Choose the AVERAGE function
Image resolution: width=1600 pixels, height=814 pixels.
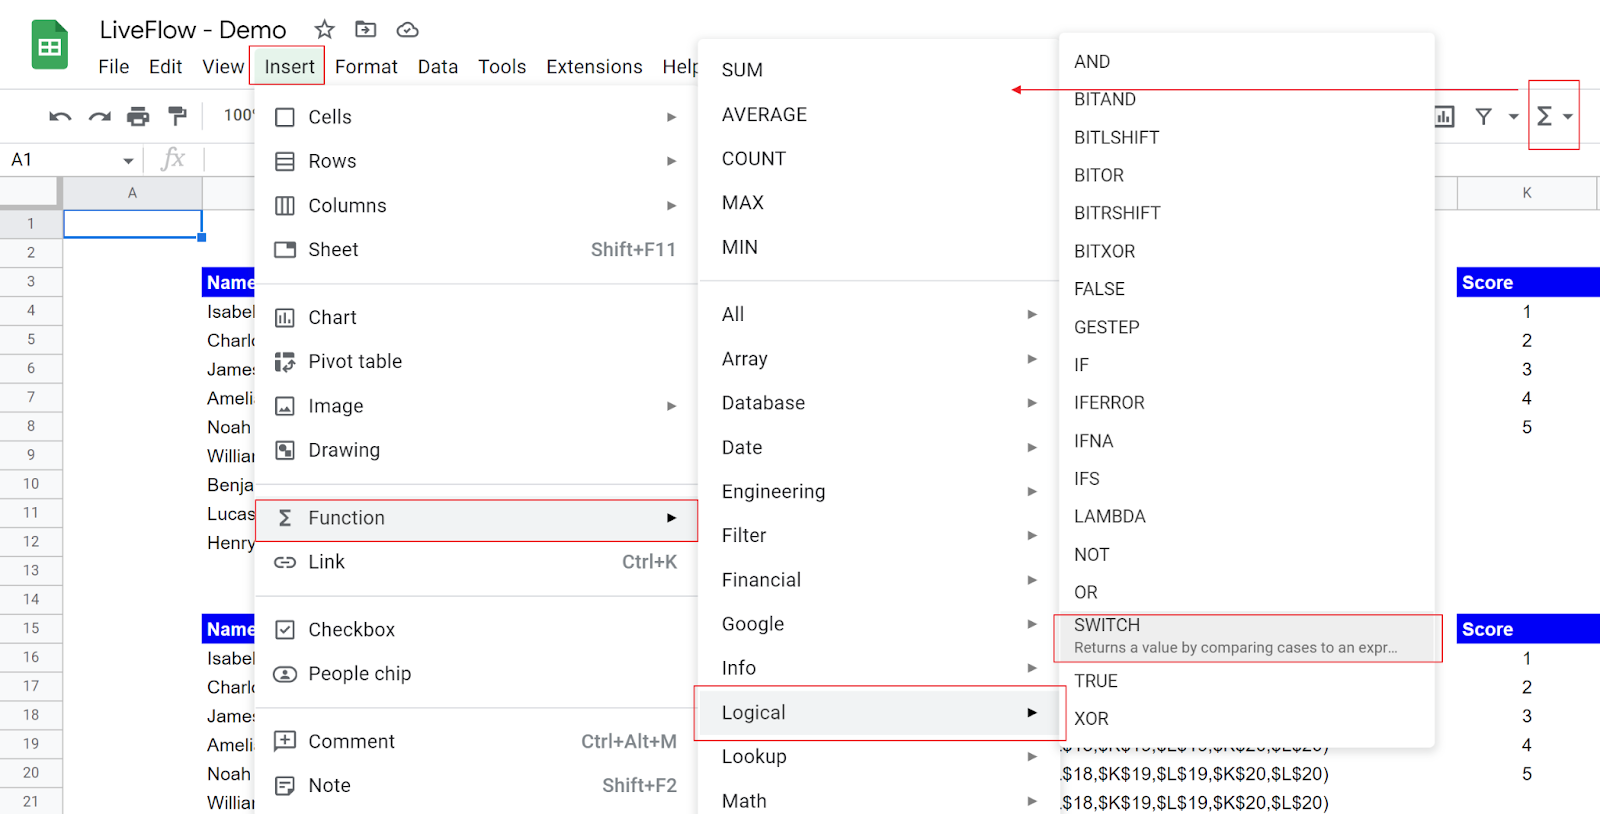[x=878, y=114]
